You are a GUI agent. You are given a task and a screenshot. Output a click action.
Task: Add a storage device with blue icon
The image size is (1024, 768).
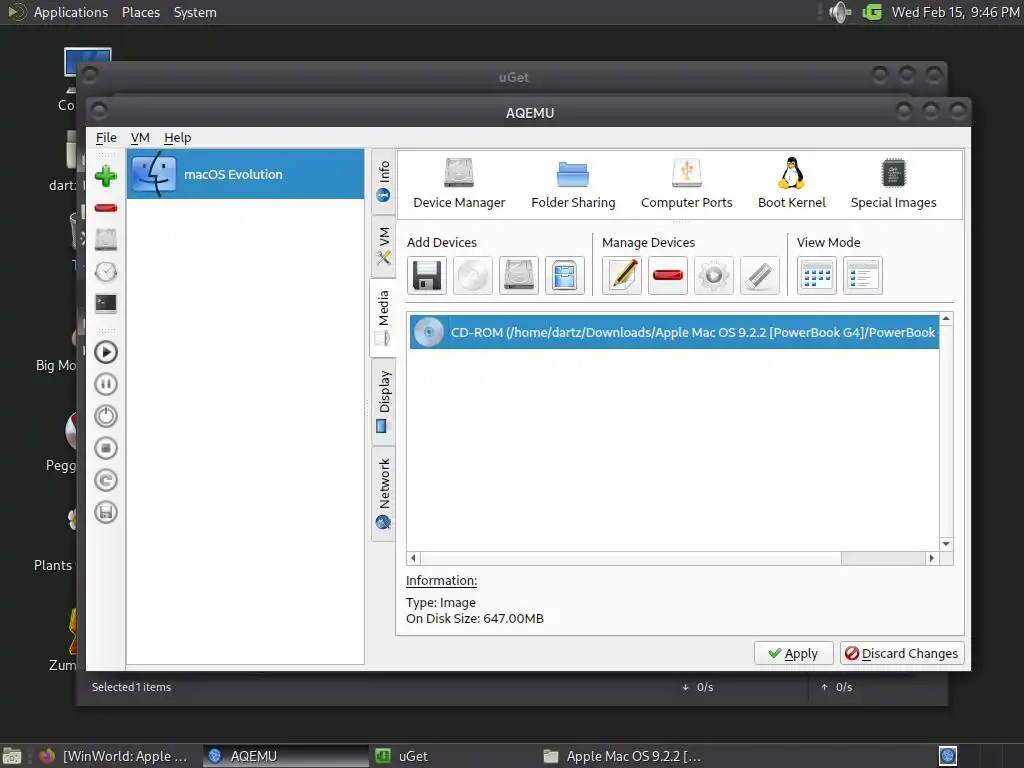[564, 276]
